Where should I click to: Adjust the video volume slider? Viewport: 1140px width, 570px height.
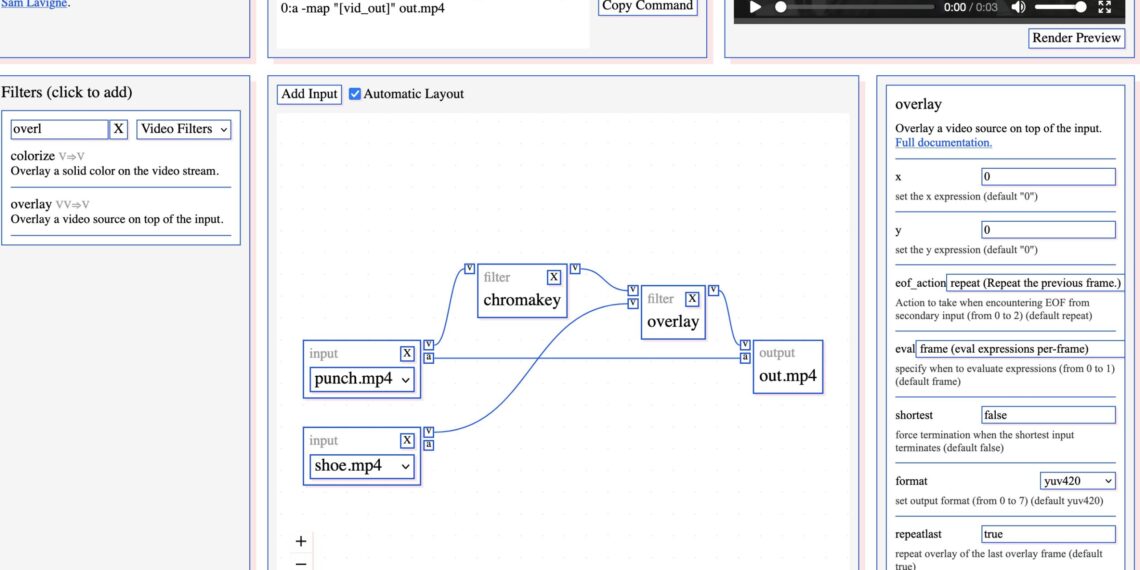pyautogui.click(x=1060, y=7)
